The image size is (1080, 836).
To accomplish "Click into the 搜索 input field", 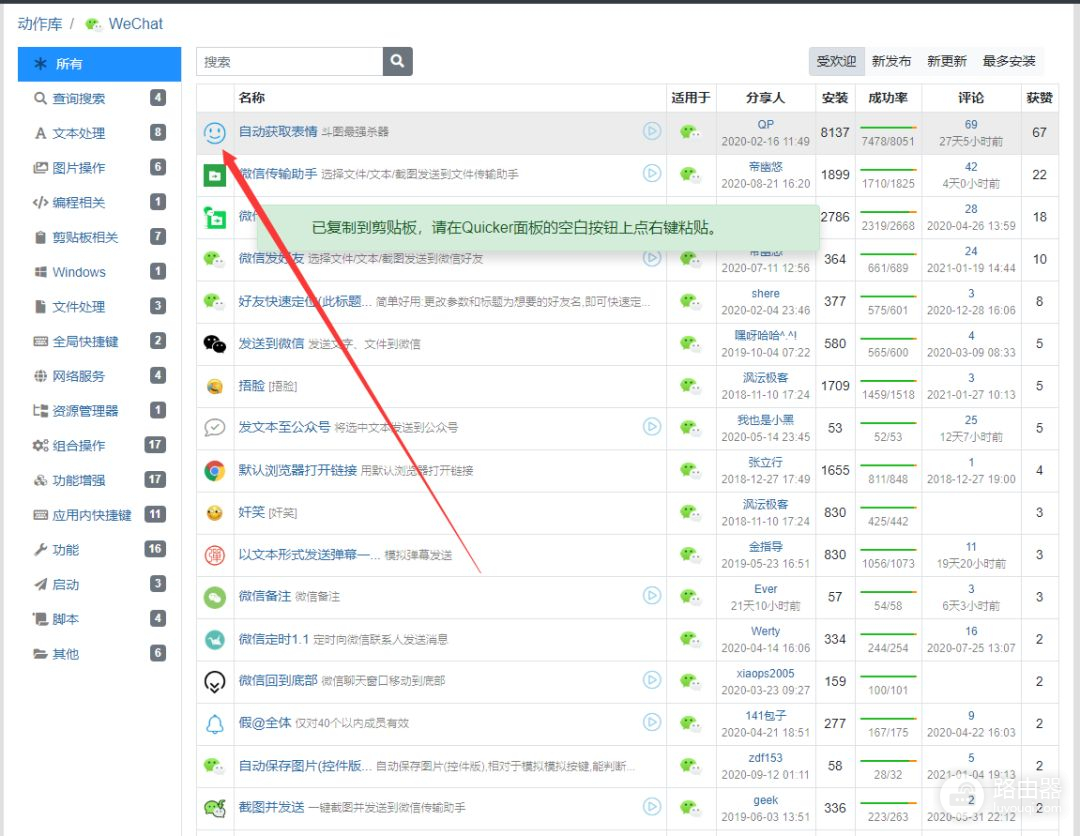I will (290, 61).
